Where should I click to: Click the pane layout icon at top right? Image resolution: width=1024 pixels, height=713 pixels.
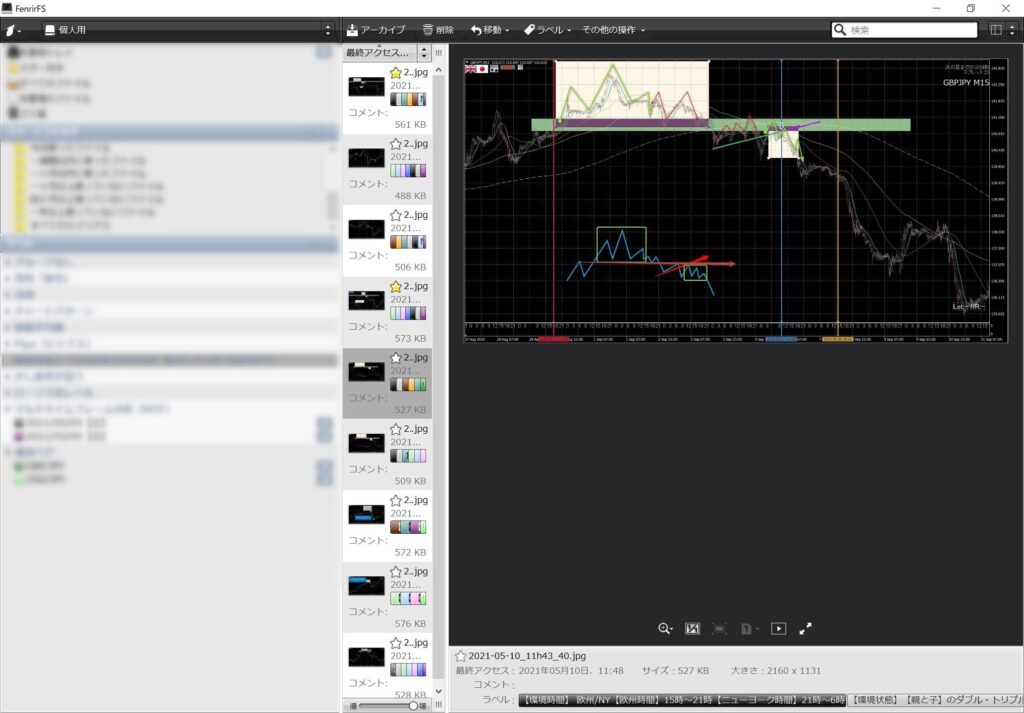[996, 30]
